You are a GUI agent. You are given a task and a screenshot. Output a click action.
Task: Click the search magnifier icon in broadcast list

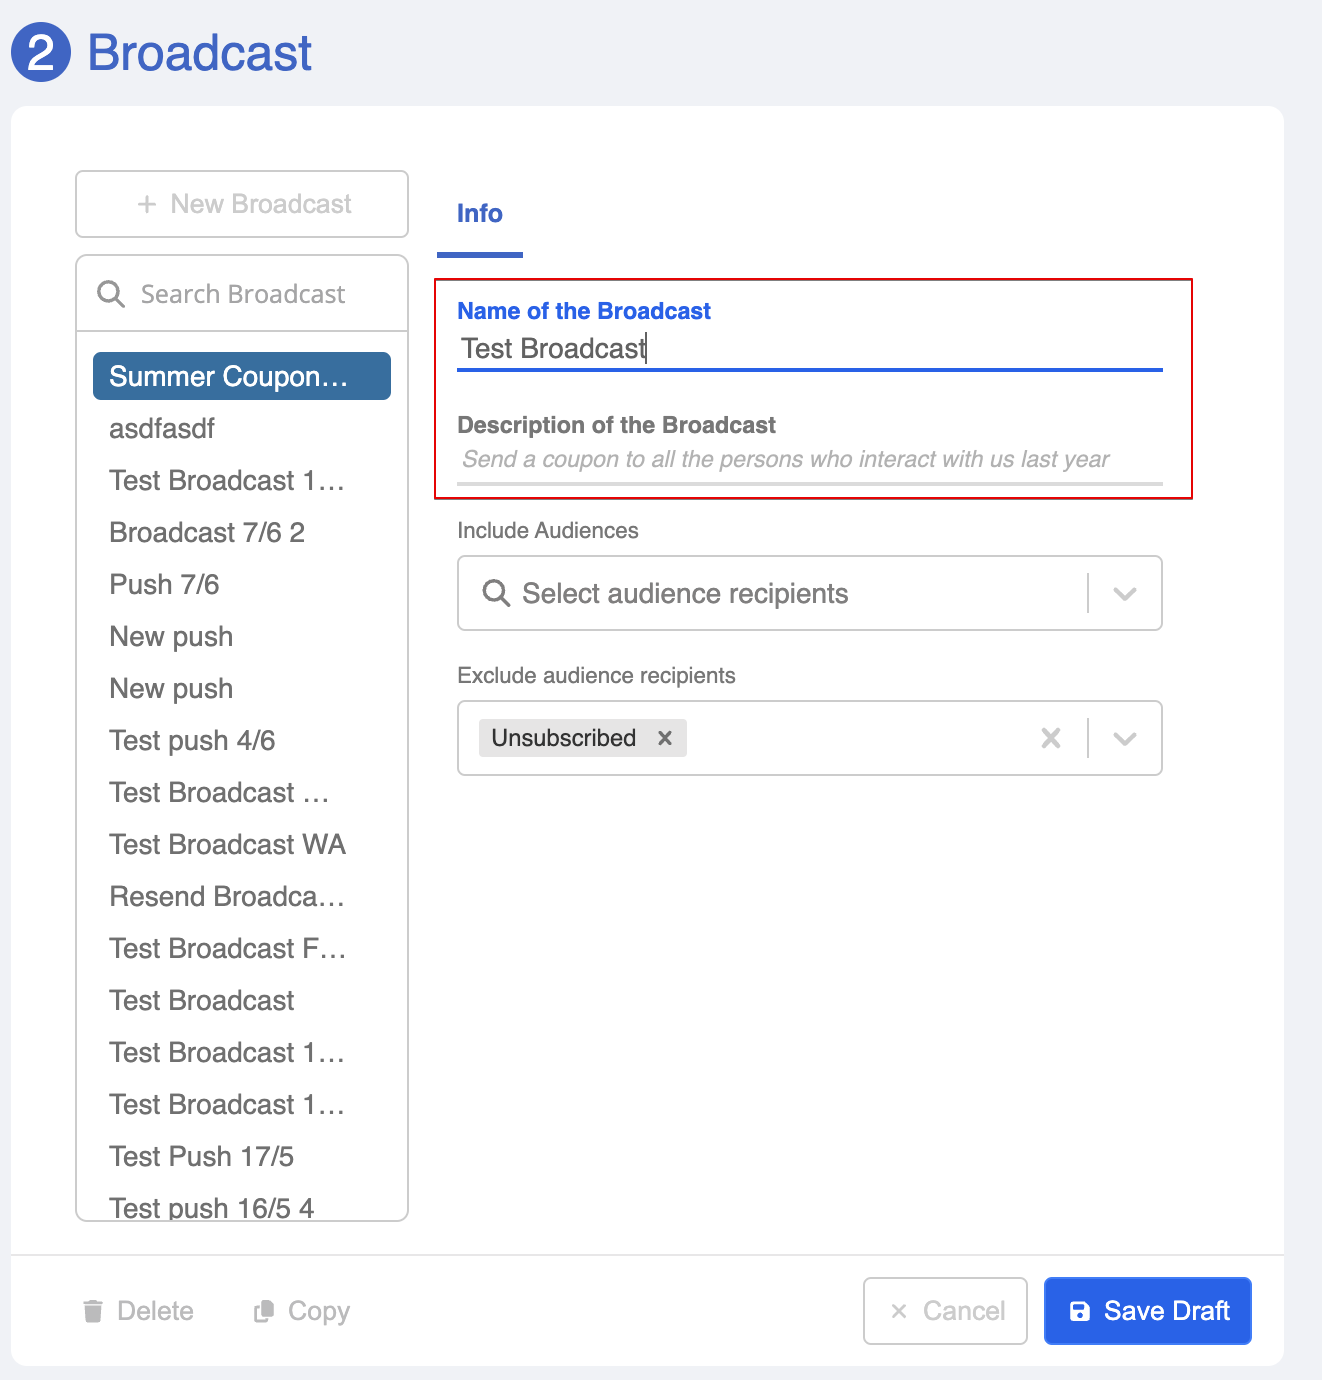110,294
